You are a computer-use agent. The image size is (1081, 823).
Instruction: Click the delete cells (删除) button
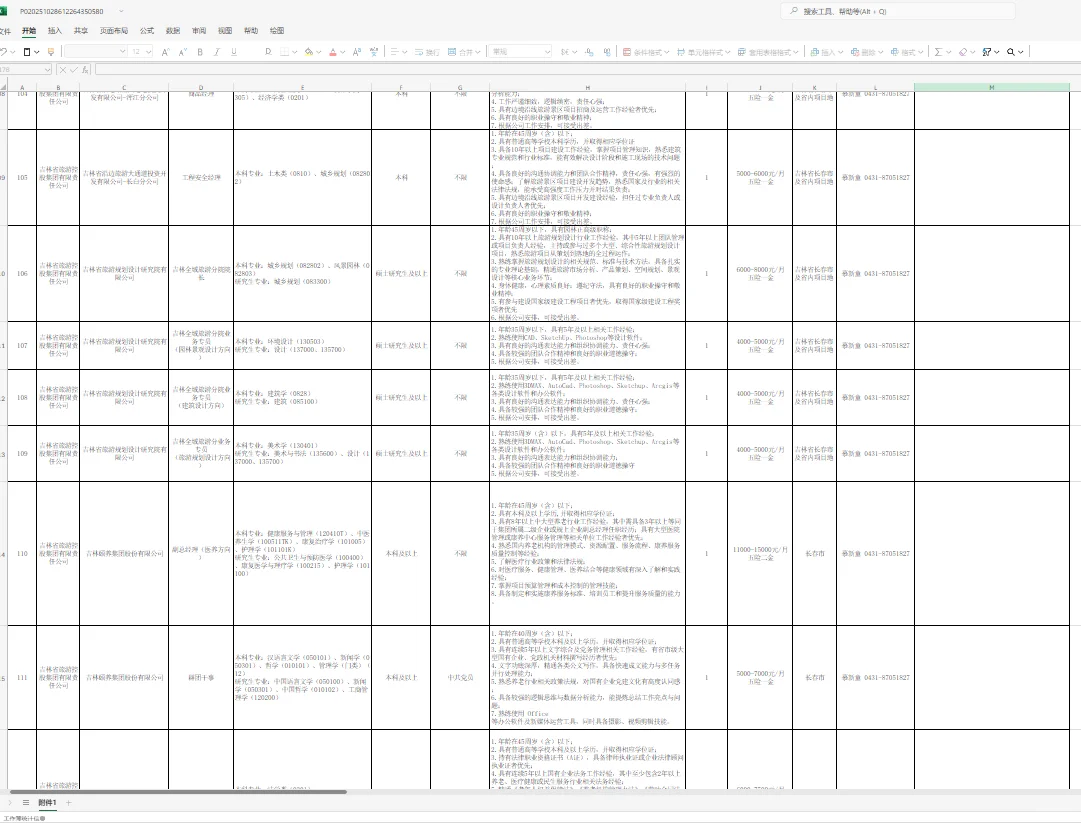867,52
